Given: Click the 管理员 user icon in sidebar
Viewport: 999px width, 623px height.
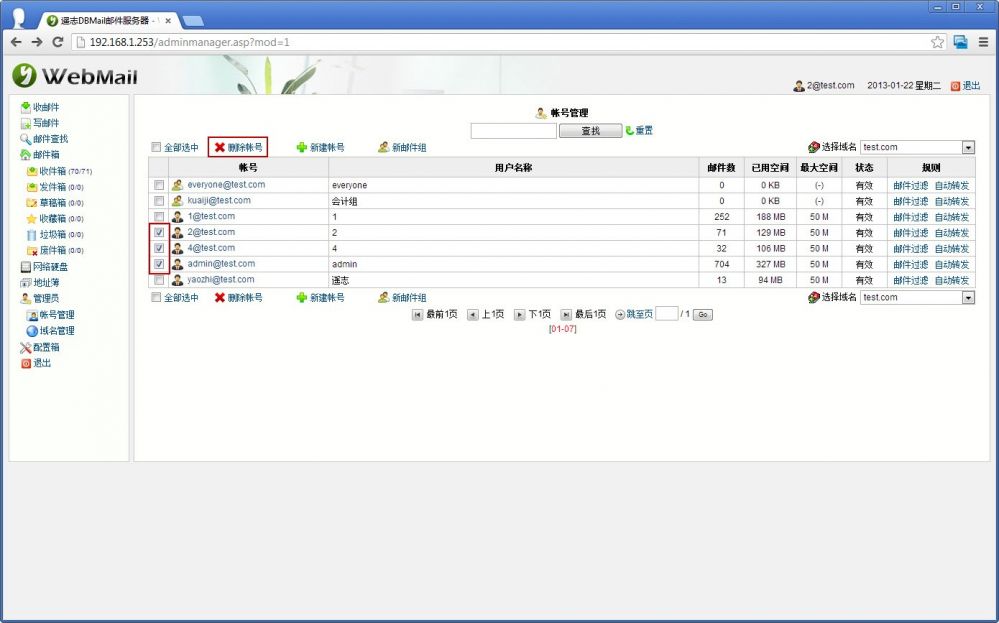Looking at the screenshot, I should coord(25,298).
